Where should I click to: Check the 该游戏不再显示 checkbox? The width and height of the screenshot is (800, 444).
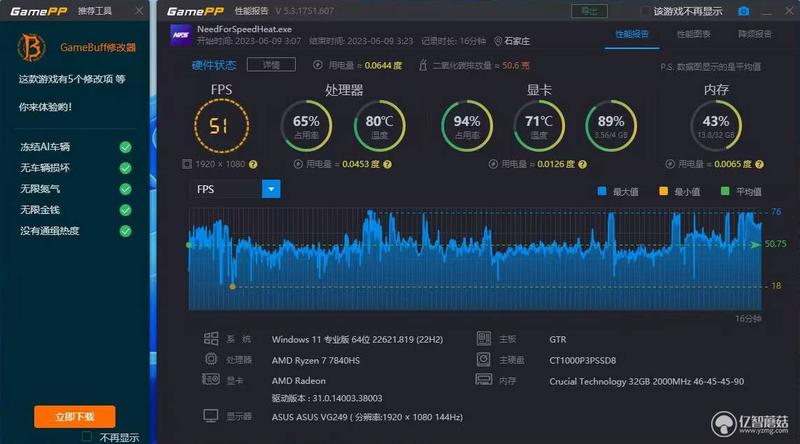coord(645,11)
